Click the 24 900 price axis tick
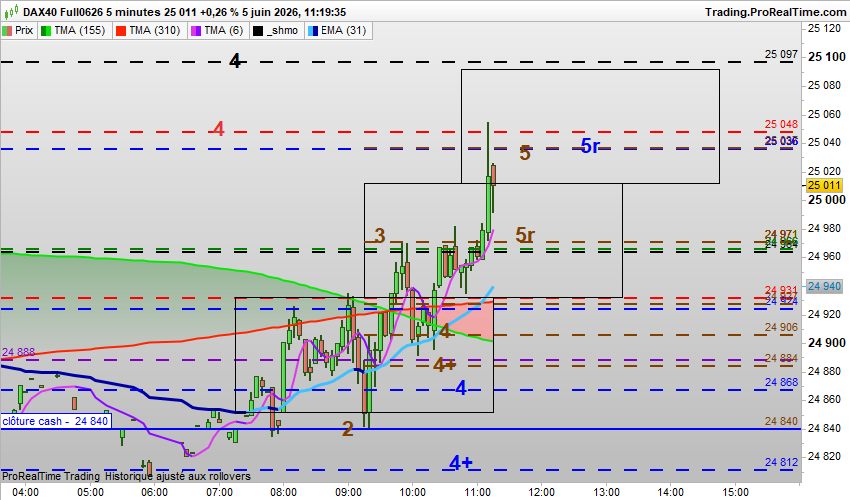Image resolution: width=850 pixels, height=500 pixels. 826,343
